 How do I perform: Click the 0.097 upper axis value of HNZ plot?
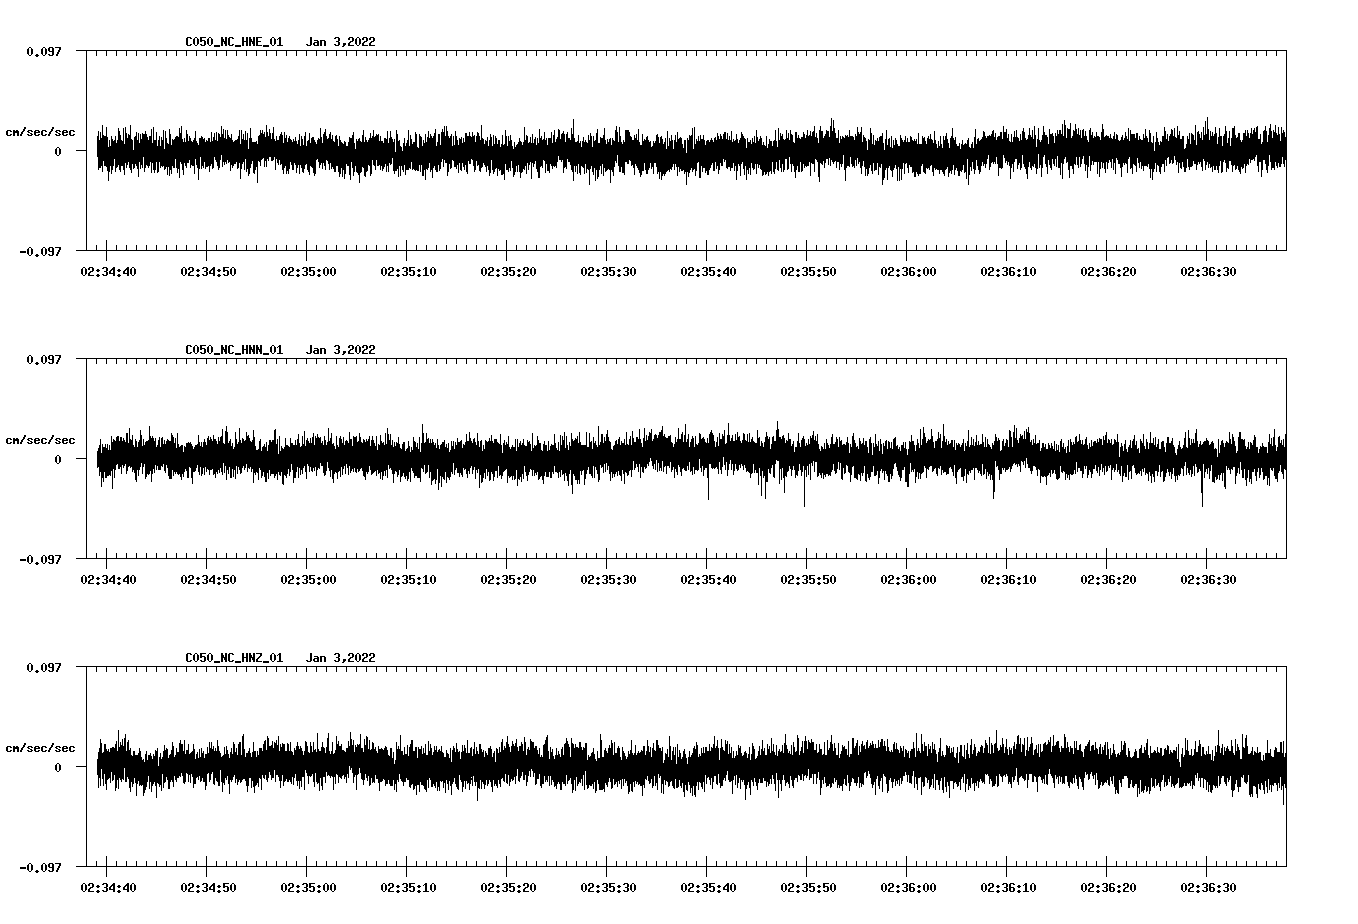(43, 667)
